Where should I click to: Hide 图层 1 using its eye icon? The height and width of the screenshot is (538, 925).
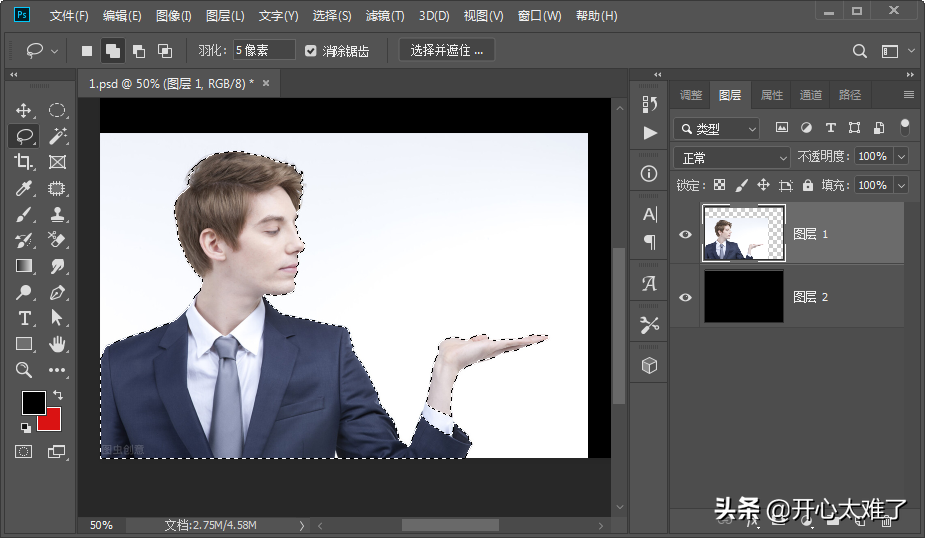686,234
